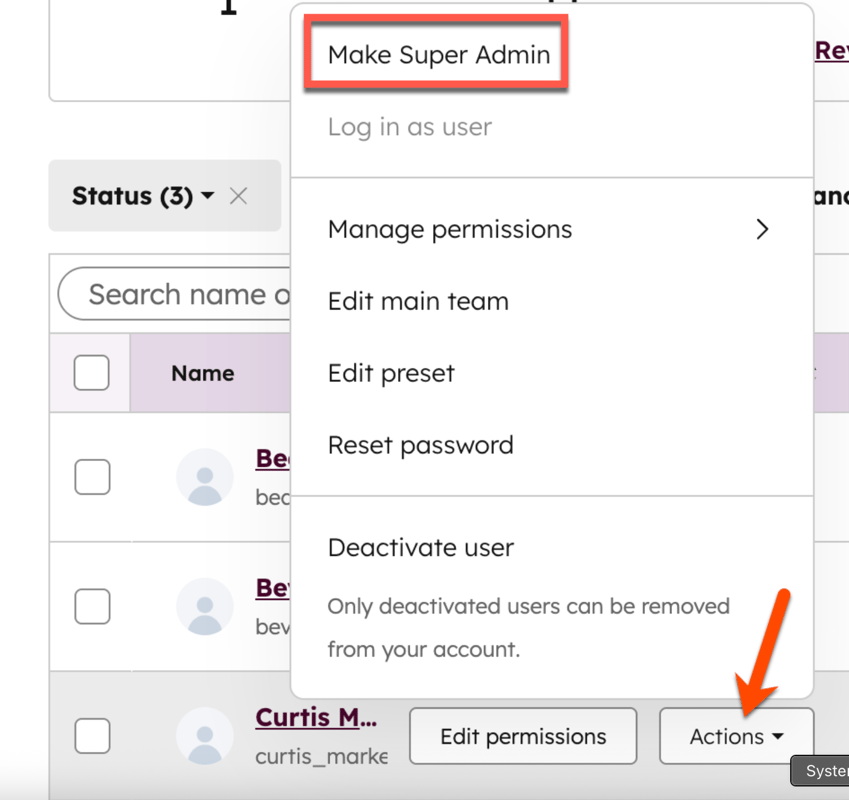Click the Search name input field
This screenshot has height=800, width=849.
click(x=175, y=294)
